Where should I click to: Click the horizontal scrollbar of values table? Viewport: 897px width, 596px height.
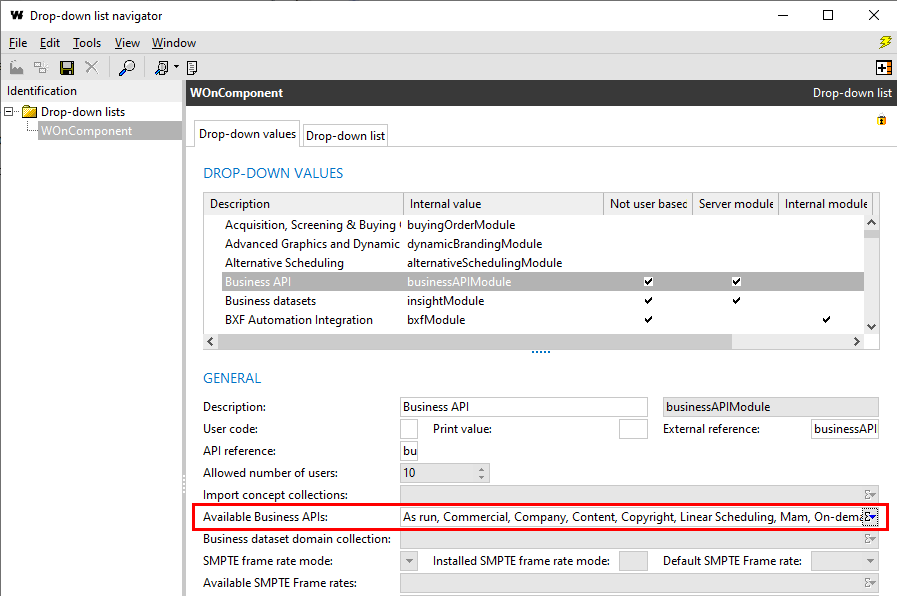point(530,341)
